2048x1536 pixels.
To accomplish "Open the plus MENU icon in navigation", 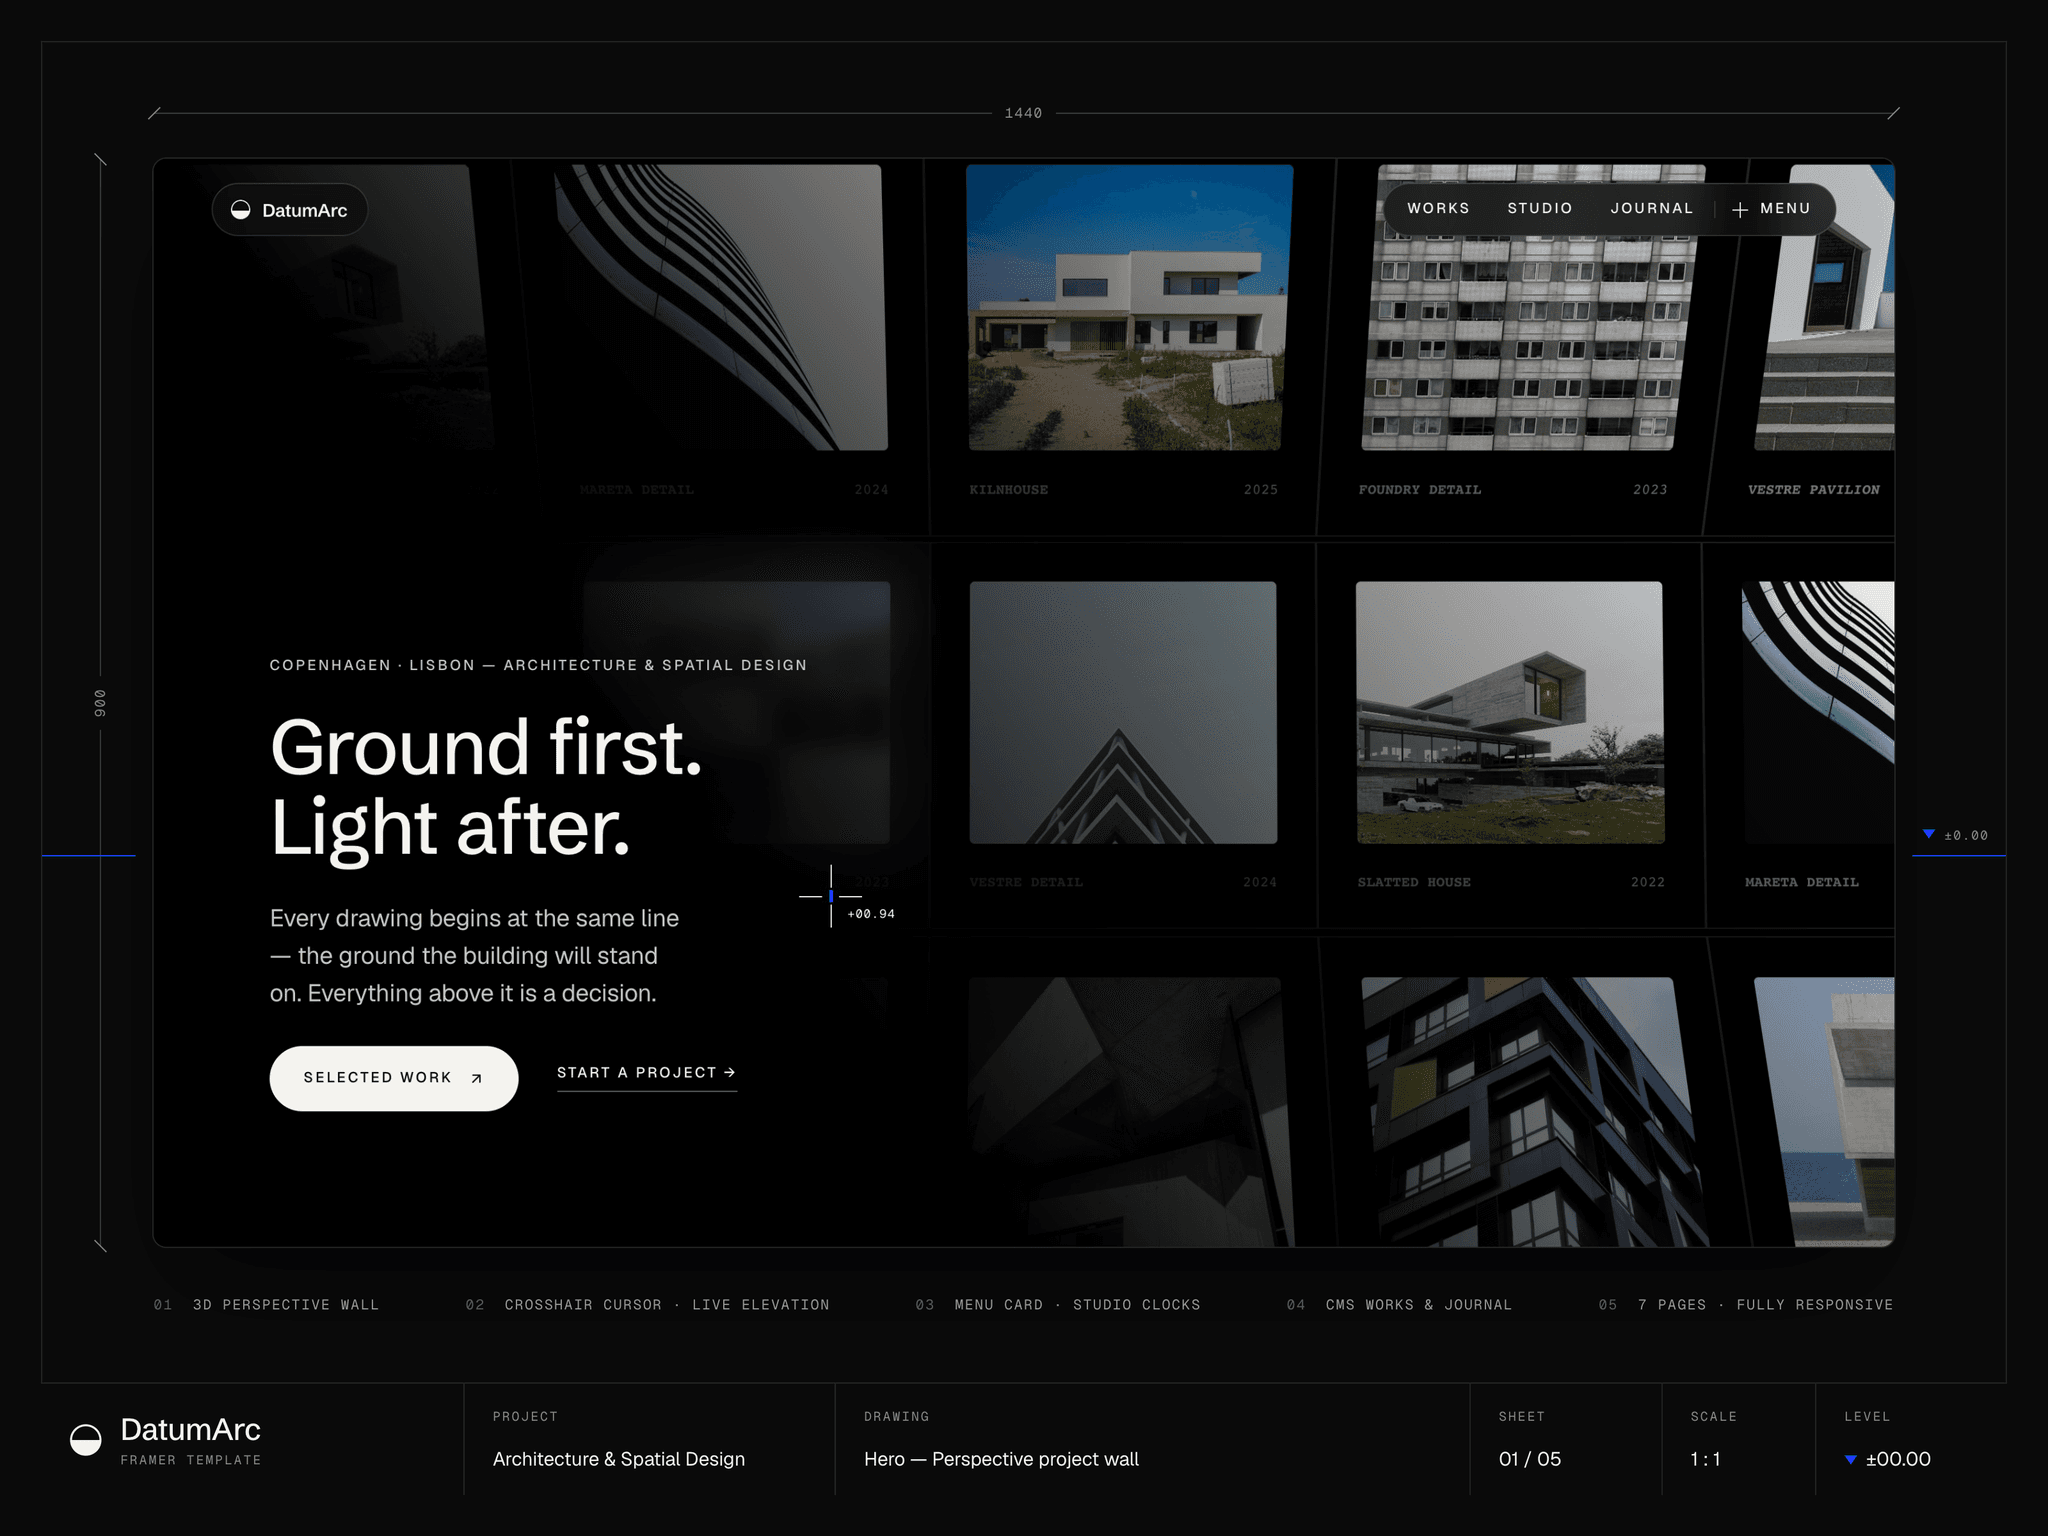I will tap(1740, 209).
